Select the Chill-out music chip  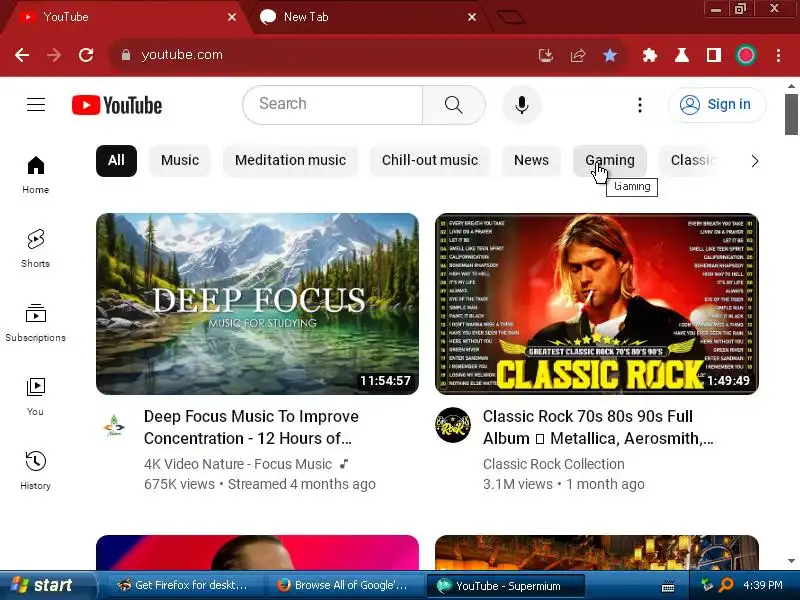[x=430, y=161]
